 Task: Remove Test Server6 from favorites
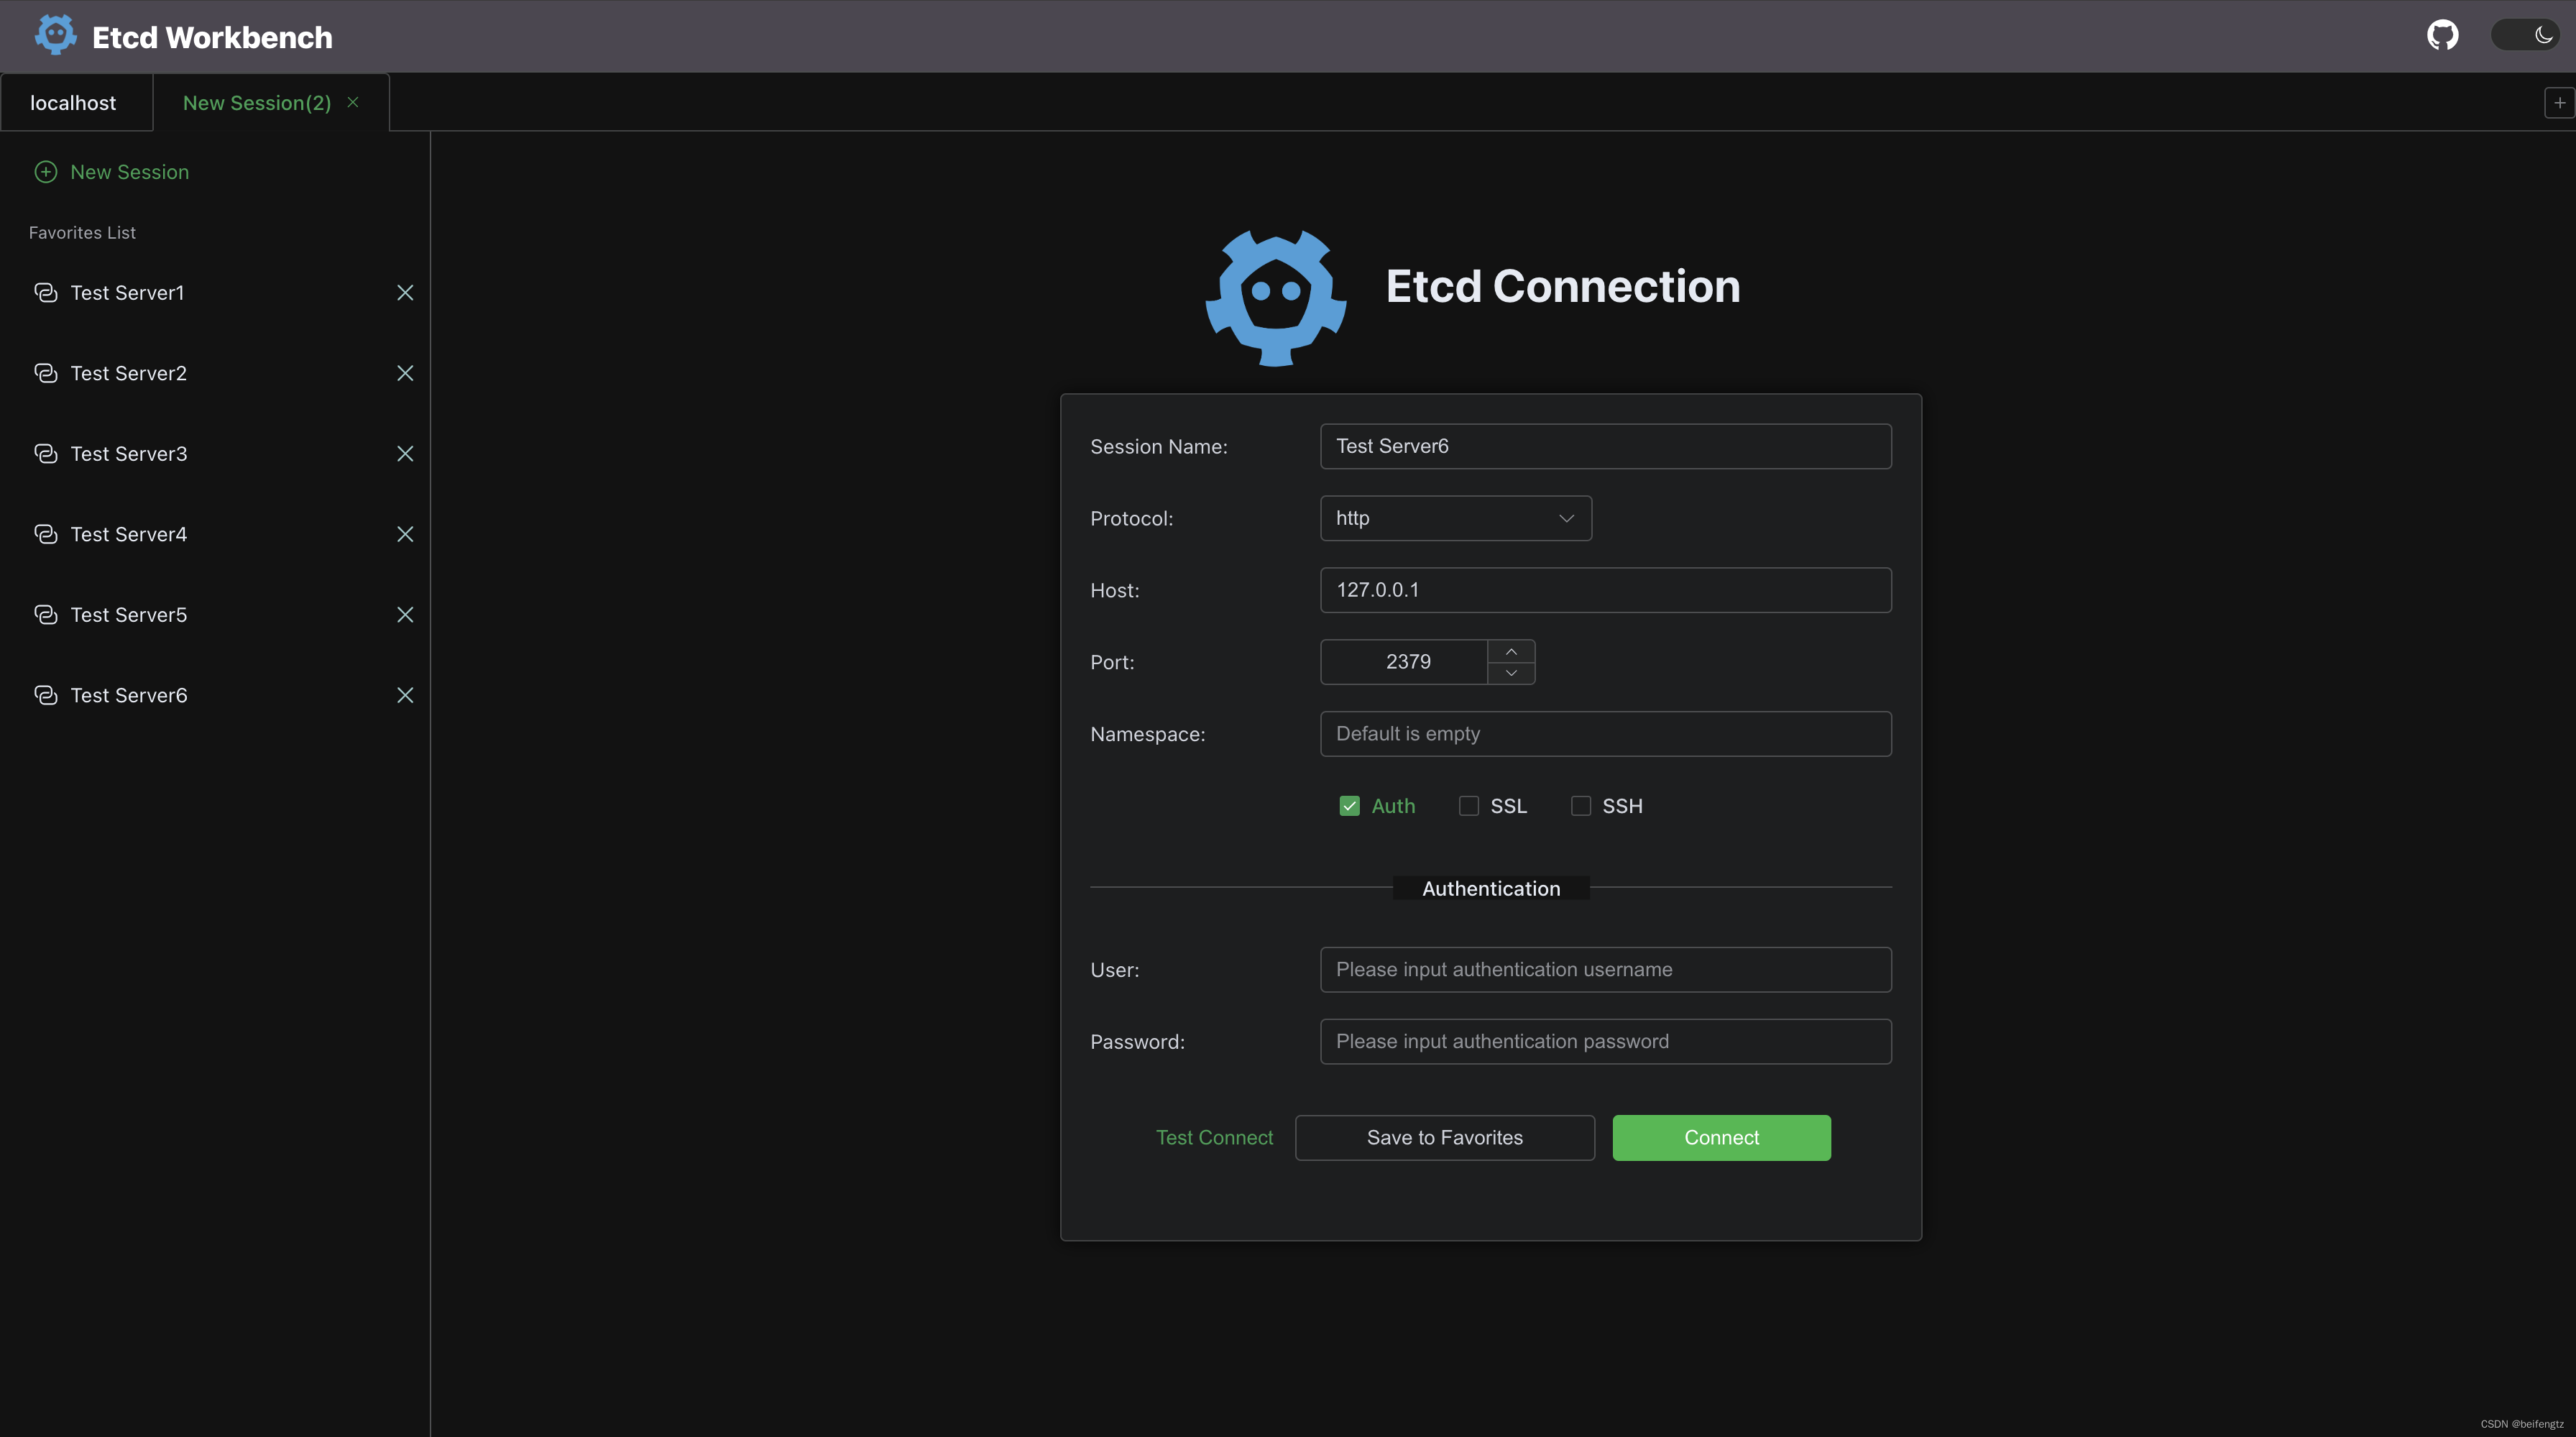click(x=405, y=695)
